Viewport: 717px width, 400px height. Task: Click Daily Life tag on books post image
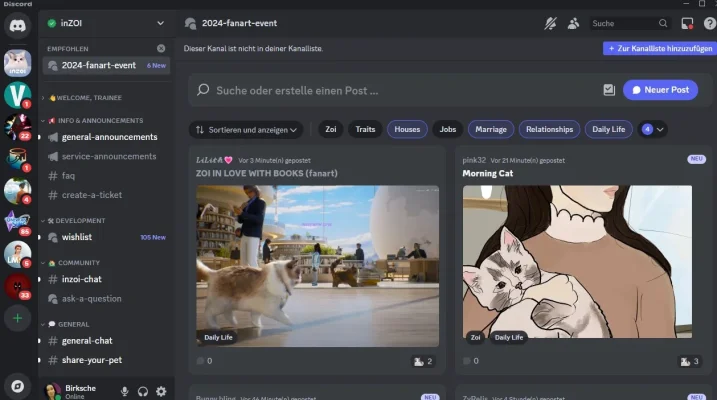[x=218, y=337]
